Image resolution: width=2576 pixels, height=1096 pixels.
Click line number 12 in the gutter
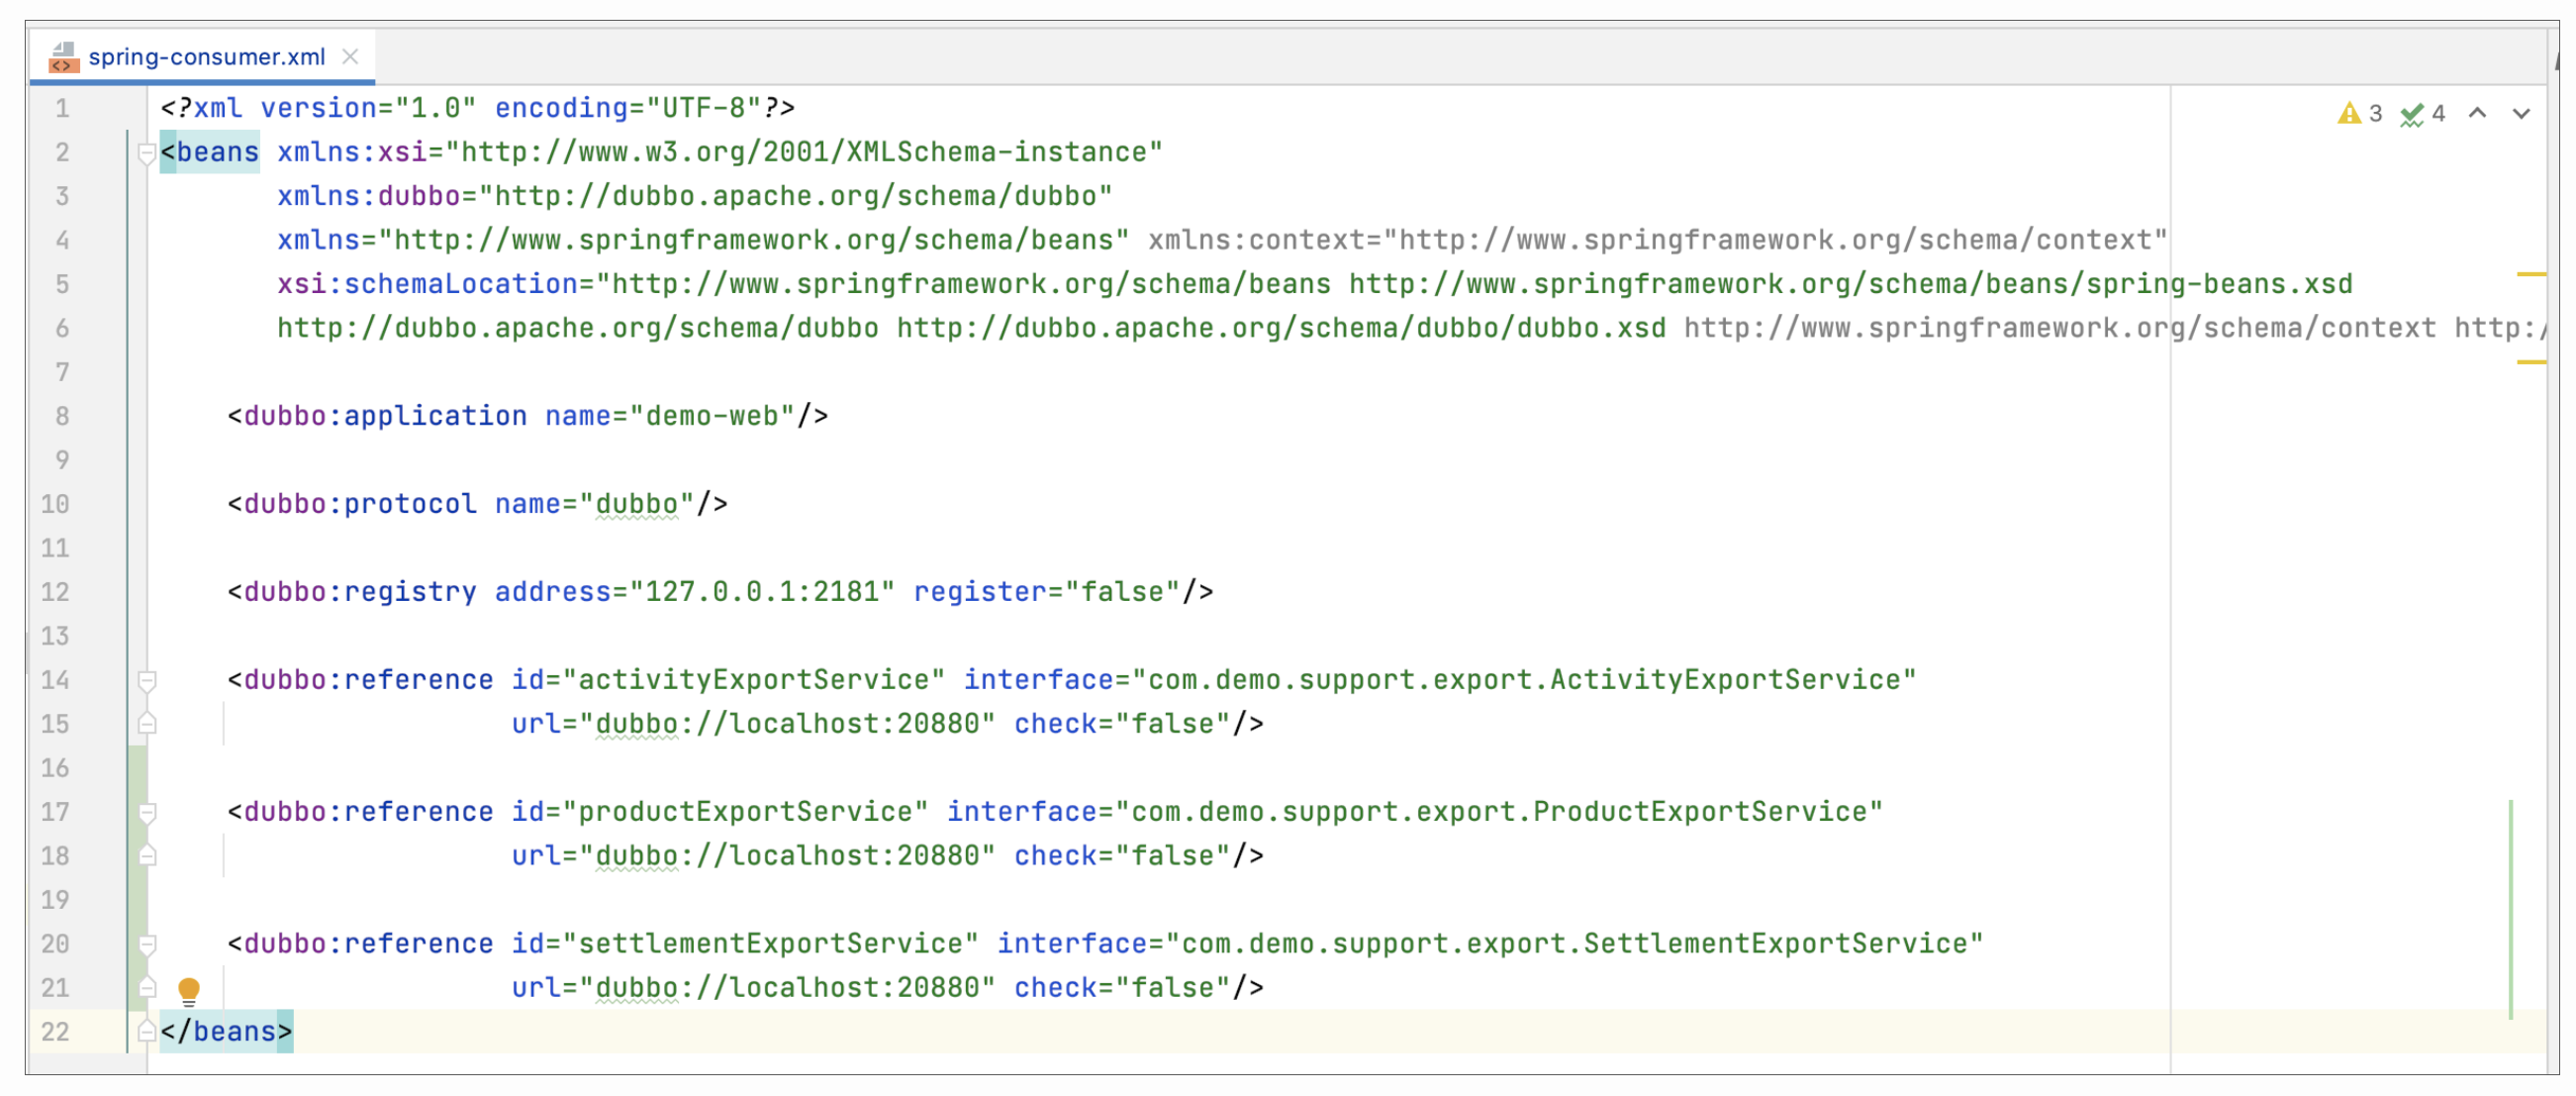pyautogui.click(x=55, y=592)
